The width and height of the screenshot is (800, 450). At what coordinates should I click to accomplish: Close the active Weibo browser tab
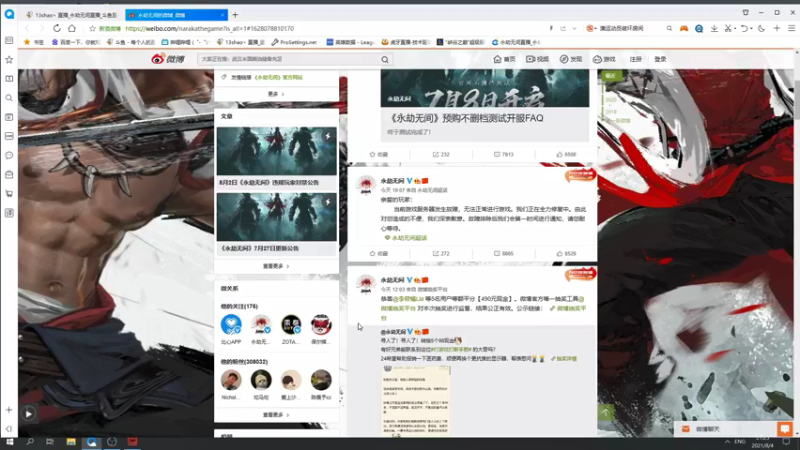222,15
